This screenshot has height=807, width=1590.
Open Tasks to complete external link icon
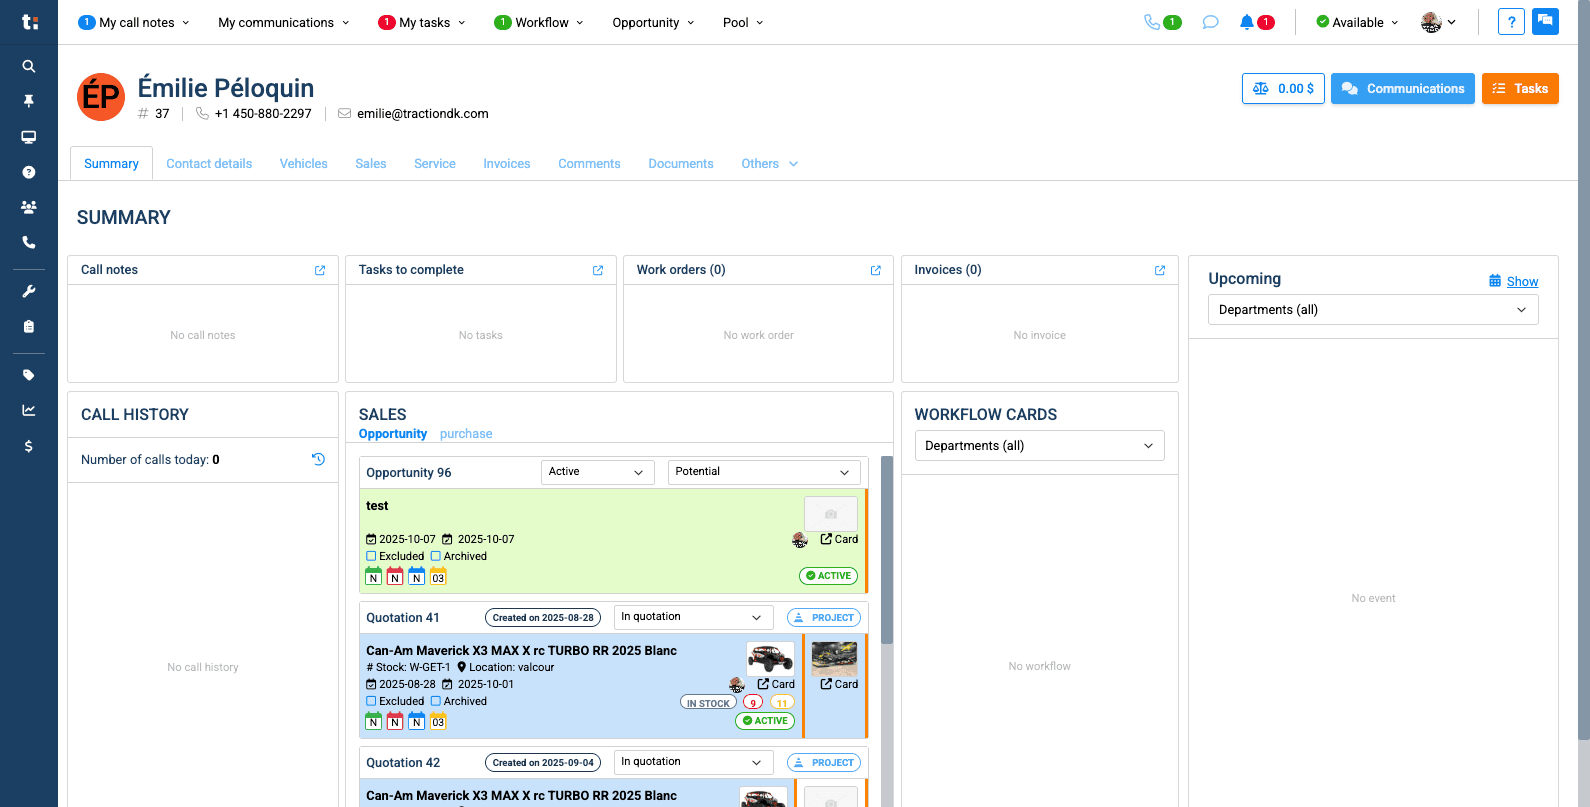click(598, 270)
